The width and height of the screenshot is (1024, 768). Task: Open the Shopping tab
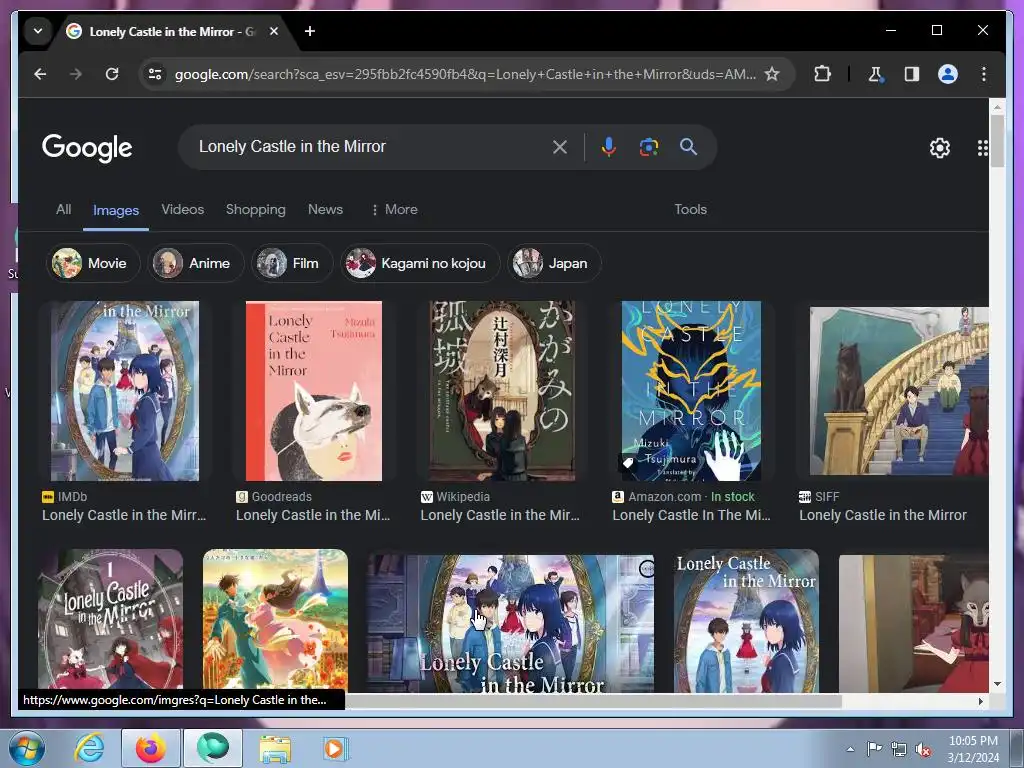coord(255,210)
